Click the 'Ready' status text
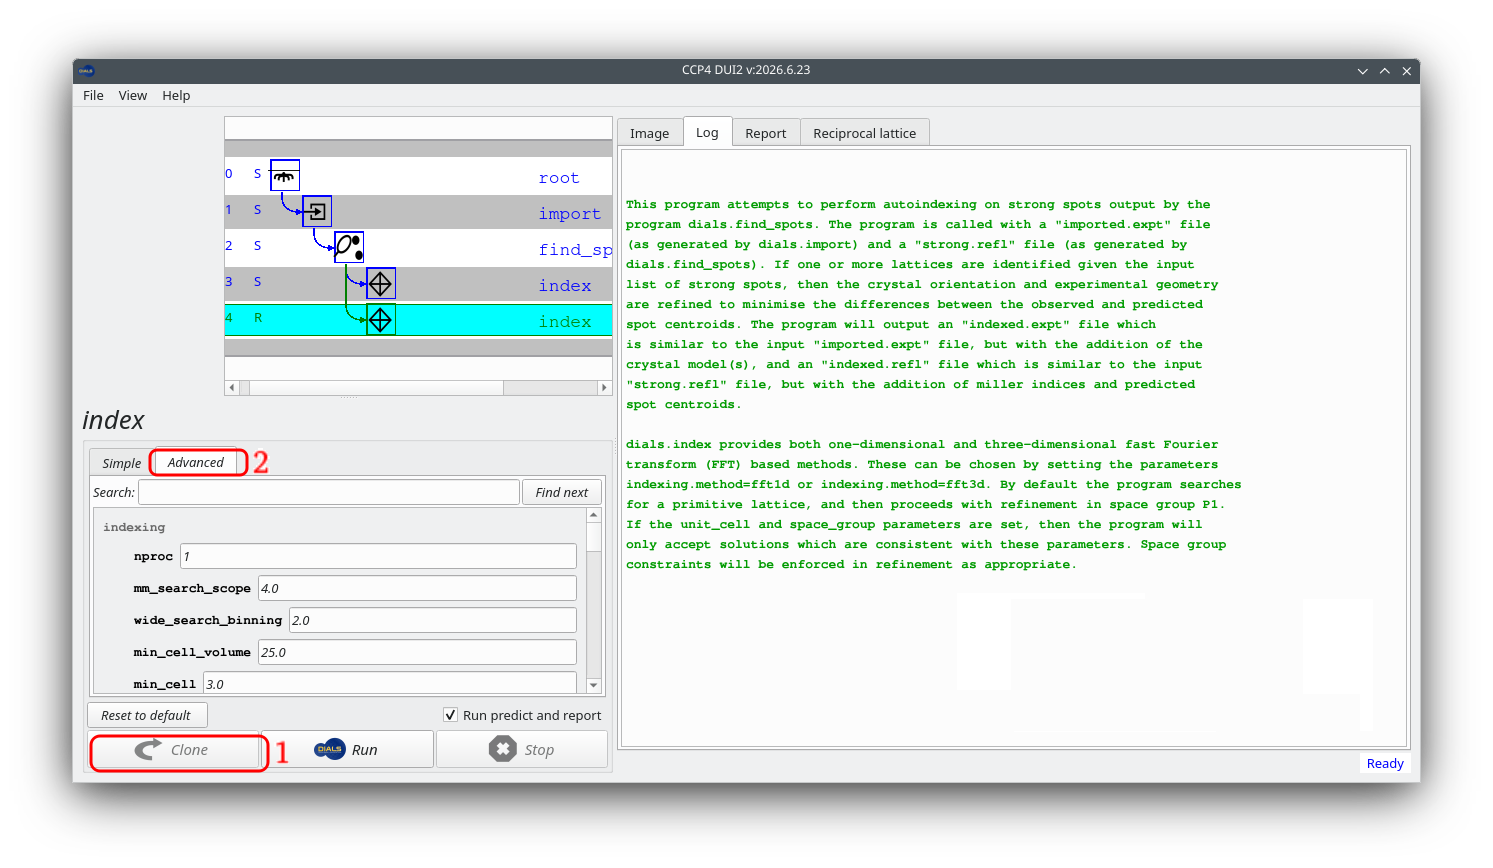The width and height of the screenshot is (1493, 868). [x=1385, y=764]
